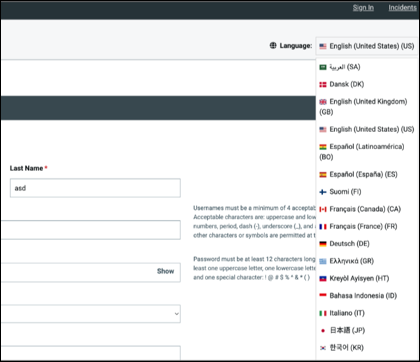Click the US flag in the selected language box
Image resolution: width=420 pixels, height=362 pixels.
(323, 46)
